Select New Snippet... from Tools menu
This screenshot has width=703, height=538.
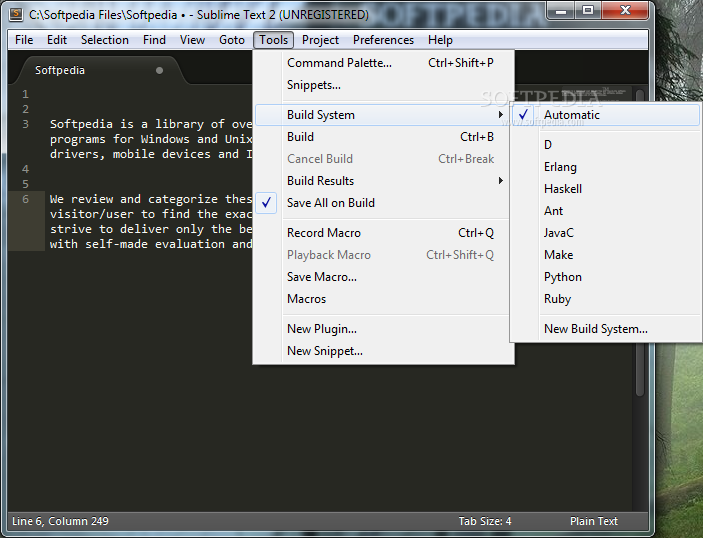pos(383,351)
